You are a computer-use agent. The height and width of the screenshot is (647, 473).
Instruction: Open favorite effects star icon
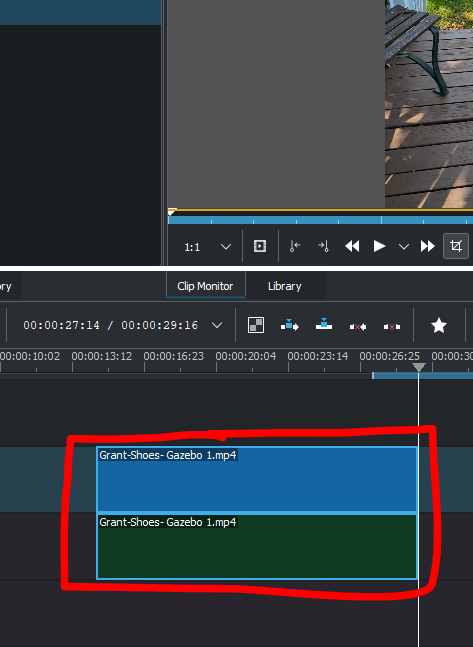[x=439, y=326]
